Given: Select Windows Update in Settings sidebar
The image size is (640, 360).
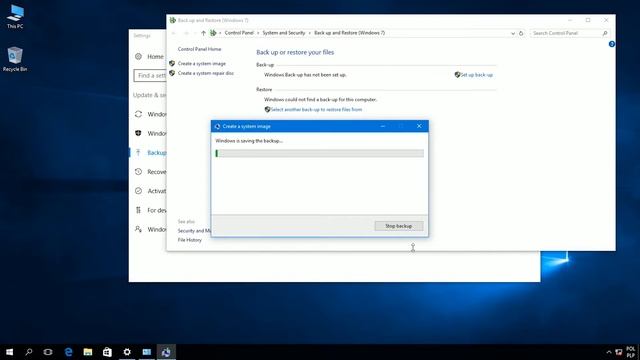Looking at the screenshot, I should tap(149, 114).
